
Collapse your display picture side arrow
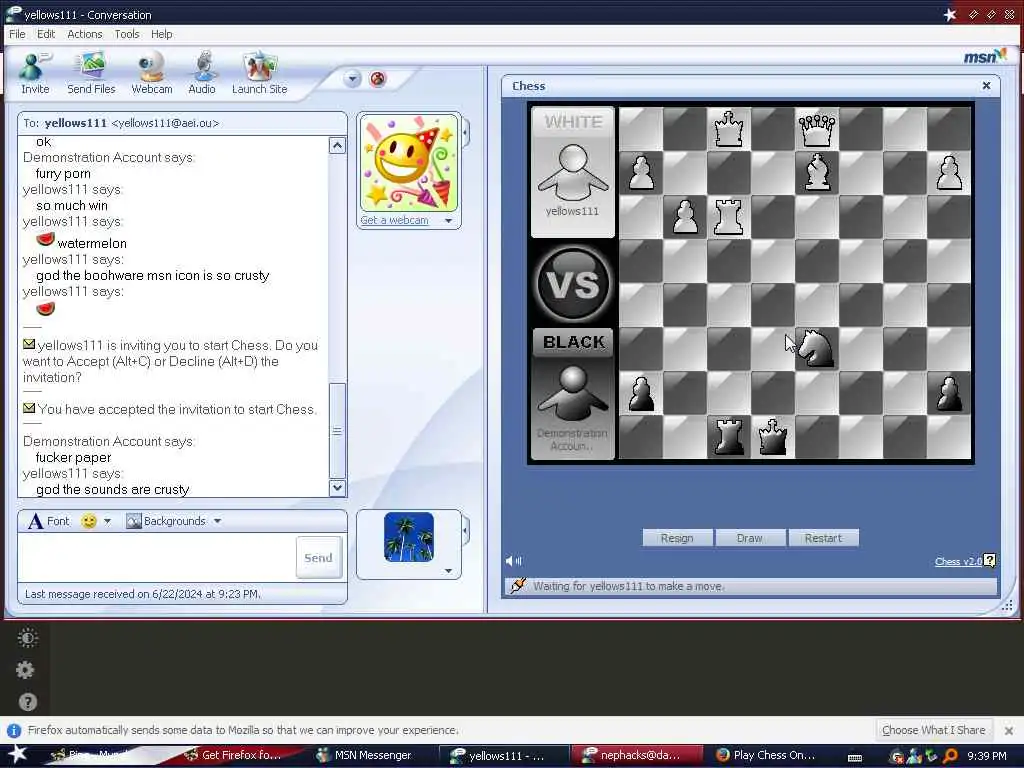(x=465, y=531)
